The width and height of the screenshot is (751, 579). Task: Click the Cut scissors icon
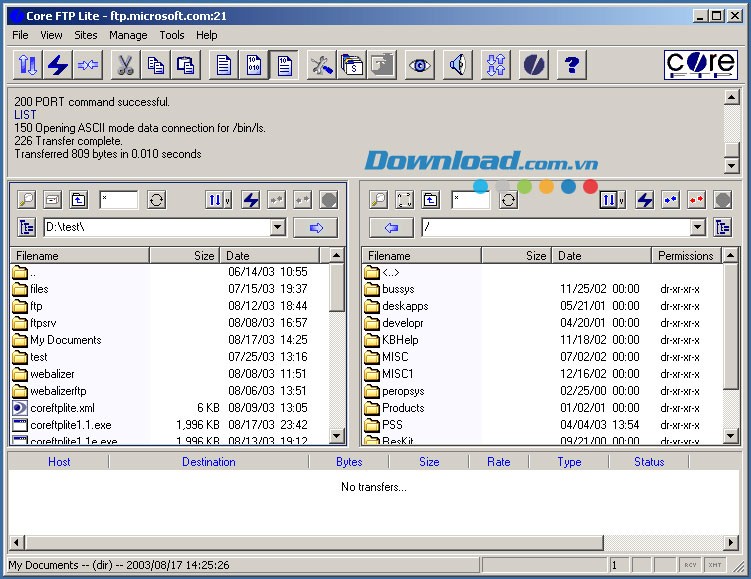pyautogui.click(x=125, y=65)
